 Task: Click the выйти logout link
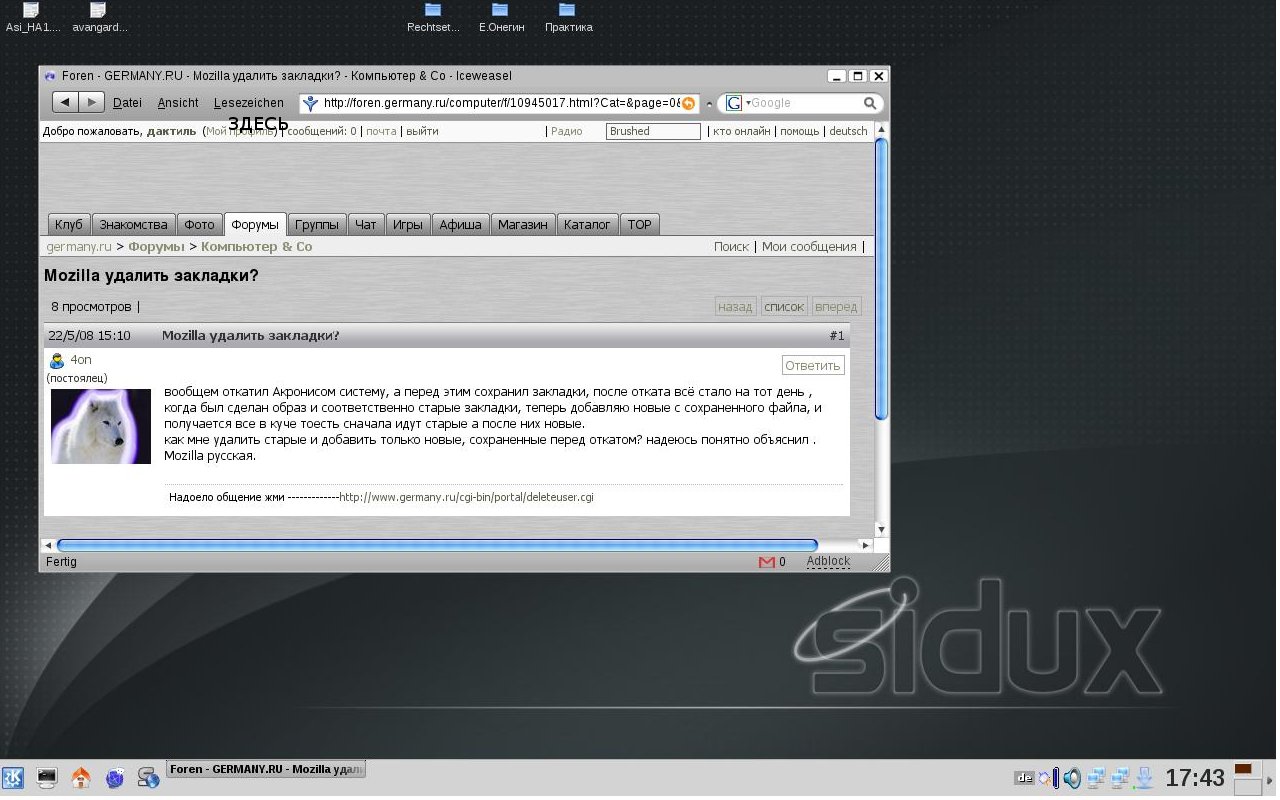pyautogui.click(x=422, y=131)
